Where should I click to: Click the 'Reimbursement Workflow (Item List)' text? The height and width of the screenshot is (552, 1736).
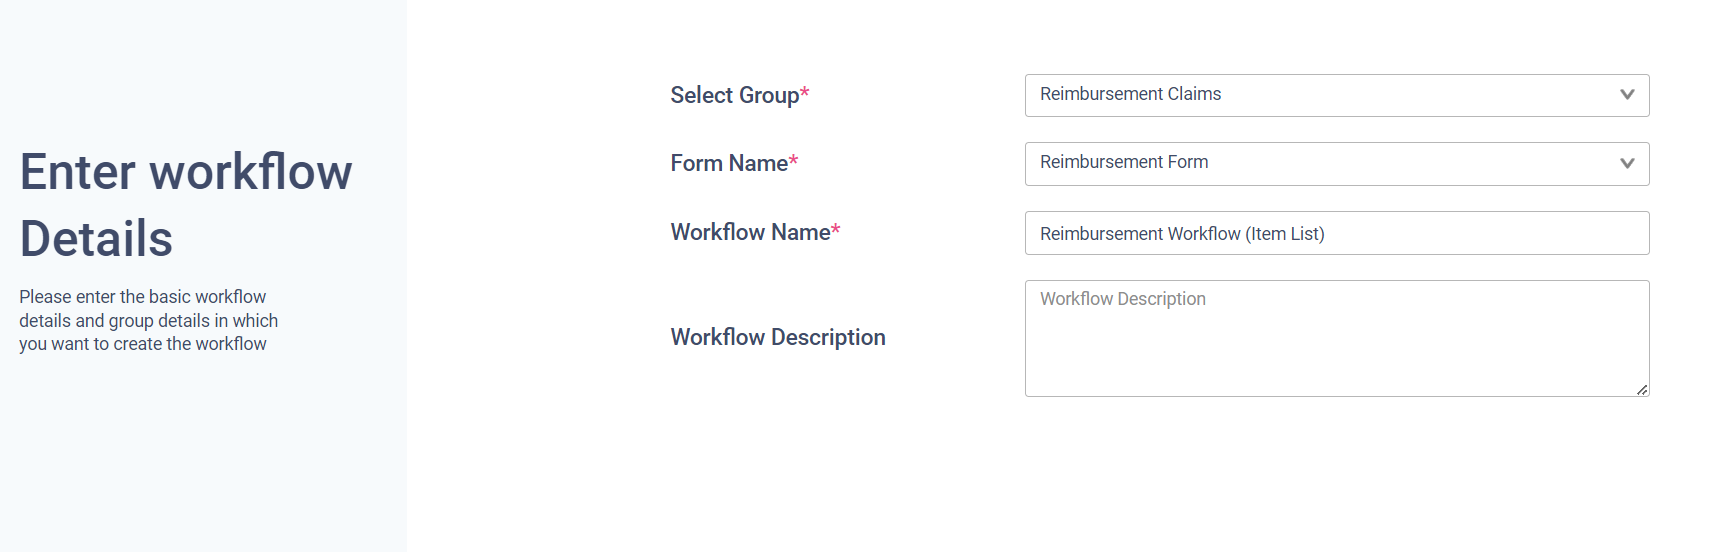pos(1181,234)
